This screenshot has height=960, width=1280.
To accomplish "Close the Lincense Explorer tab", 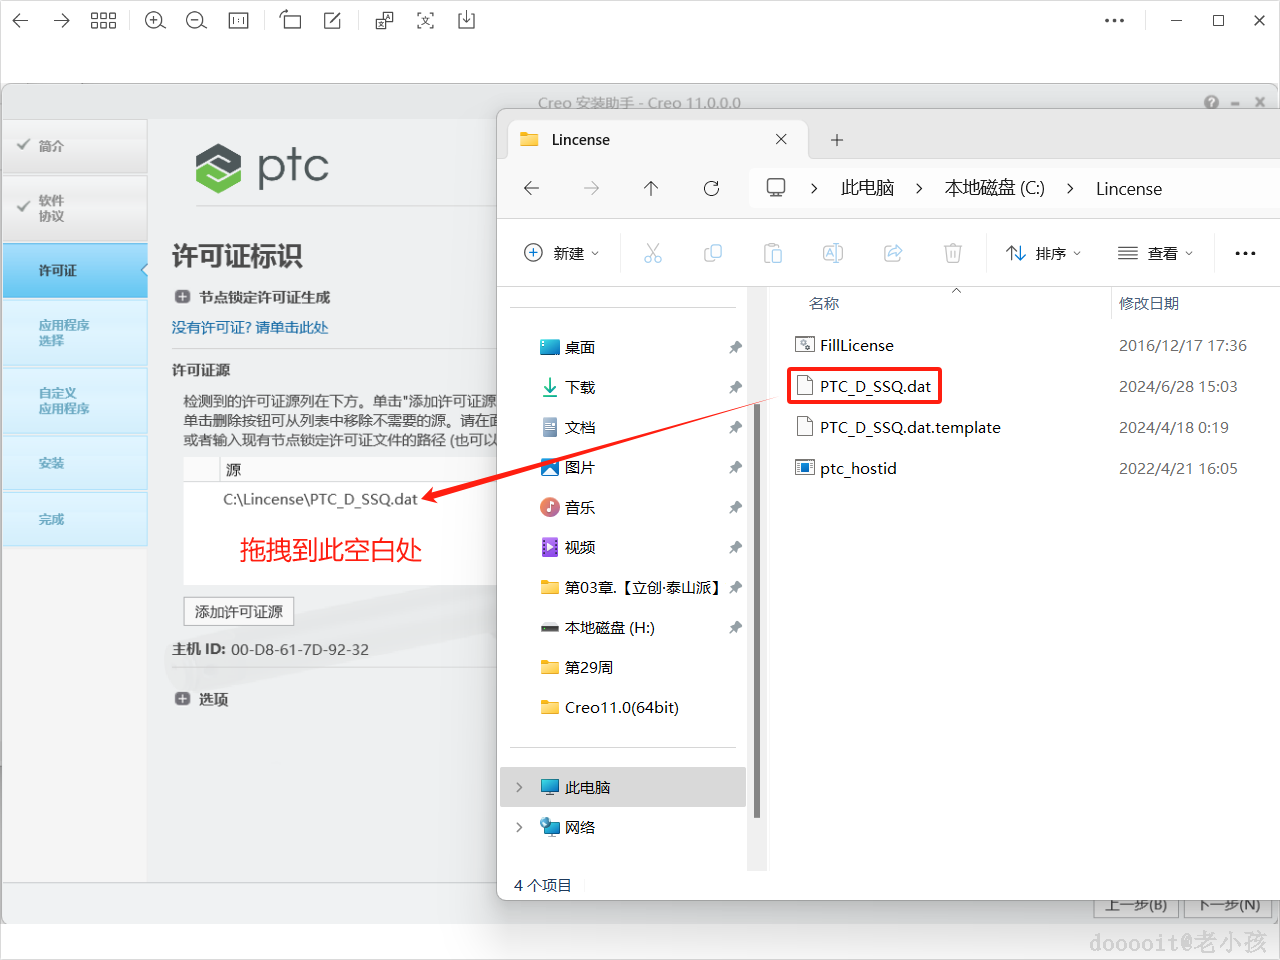I will tap(781, 139).
